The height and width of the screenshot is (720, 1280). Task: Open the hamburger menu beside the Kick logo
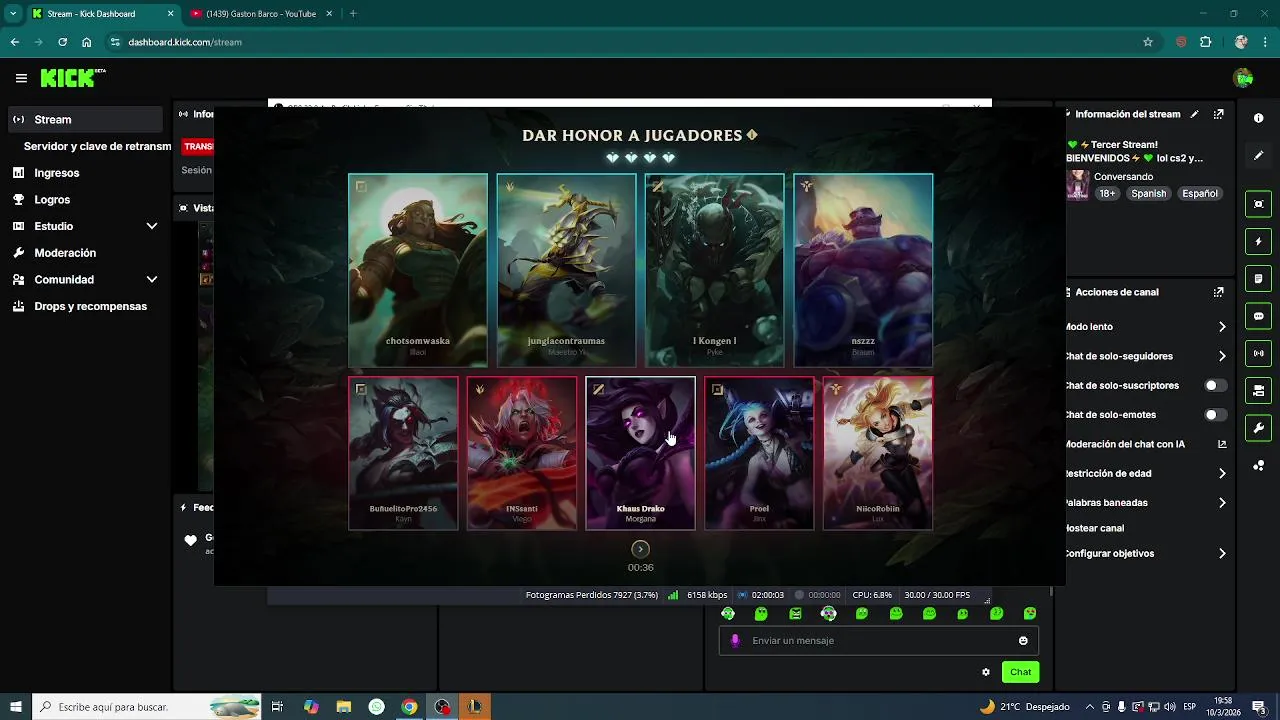pos(21,78)
